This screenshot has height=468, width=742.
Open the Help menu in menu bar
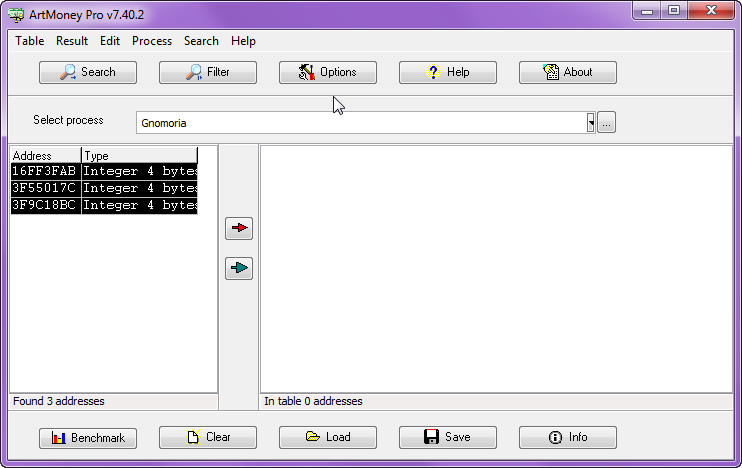click(x=243, y=41)
